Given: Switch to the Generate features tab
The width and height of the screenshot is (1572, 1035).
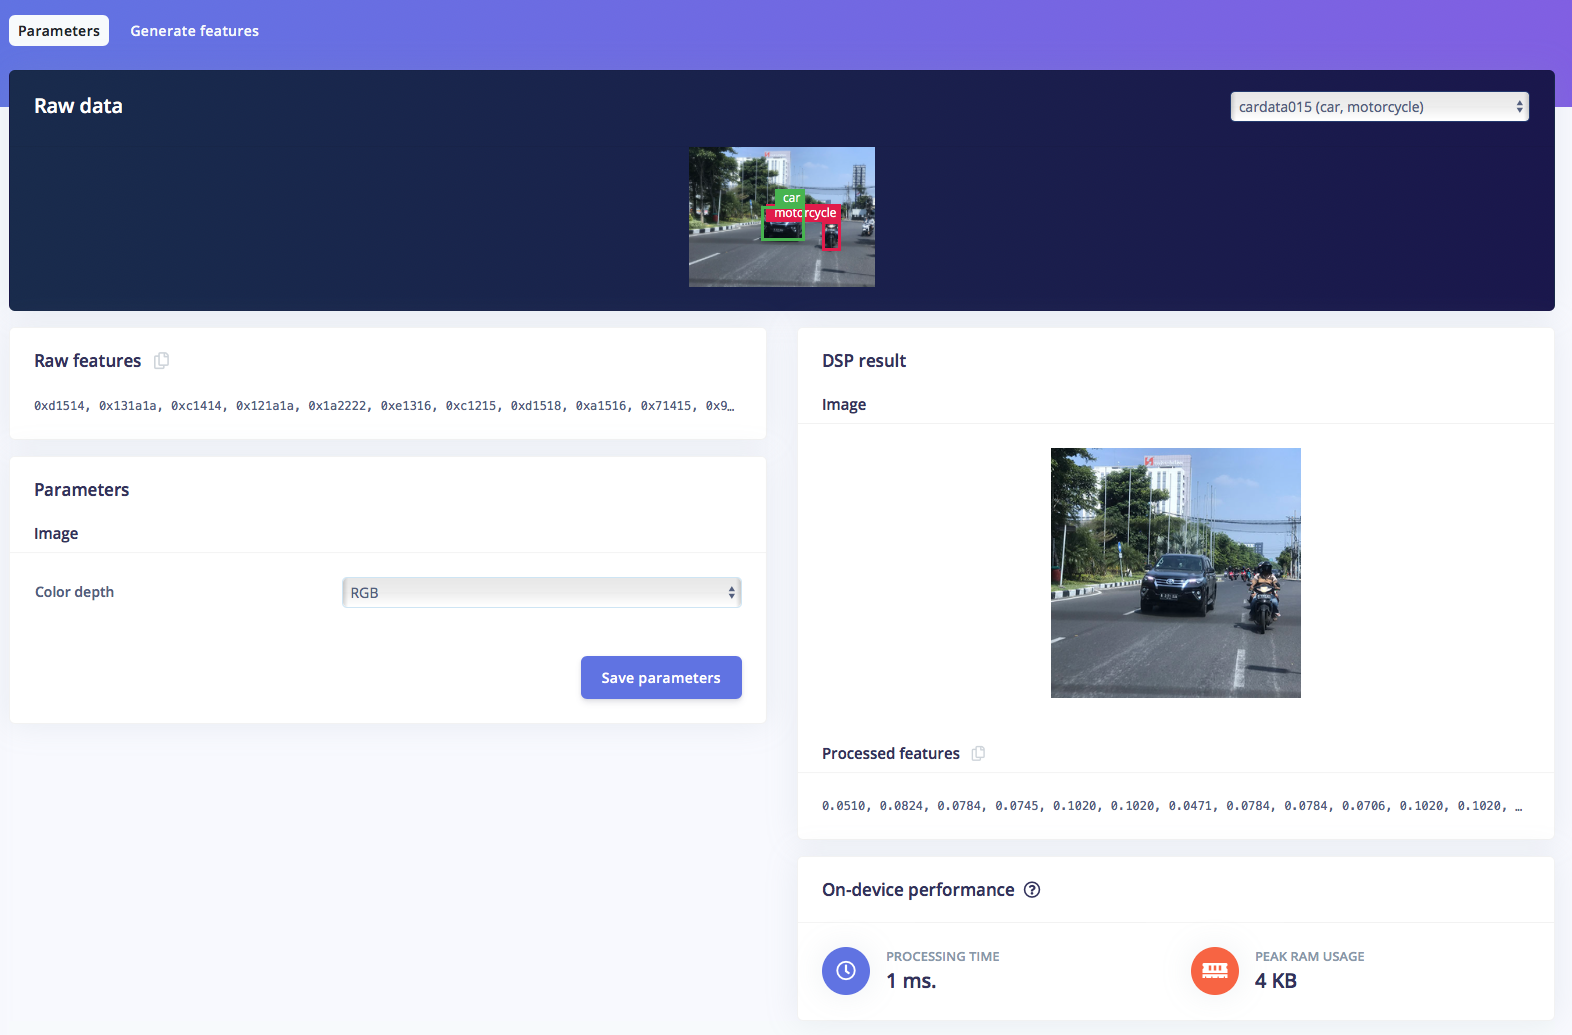Looking at the screenshot, I should (194, 31).
